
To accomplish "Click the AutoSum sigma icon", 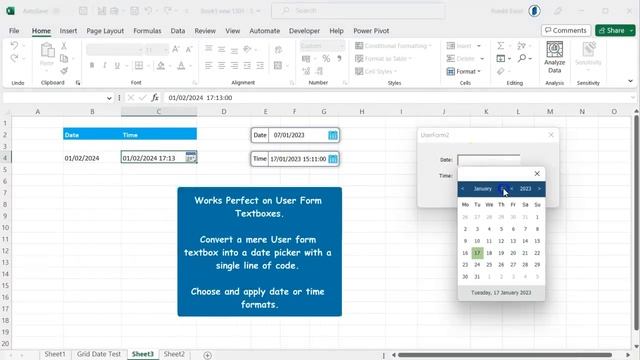I will click(500, 46).
